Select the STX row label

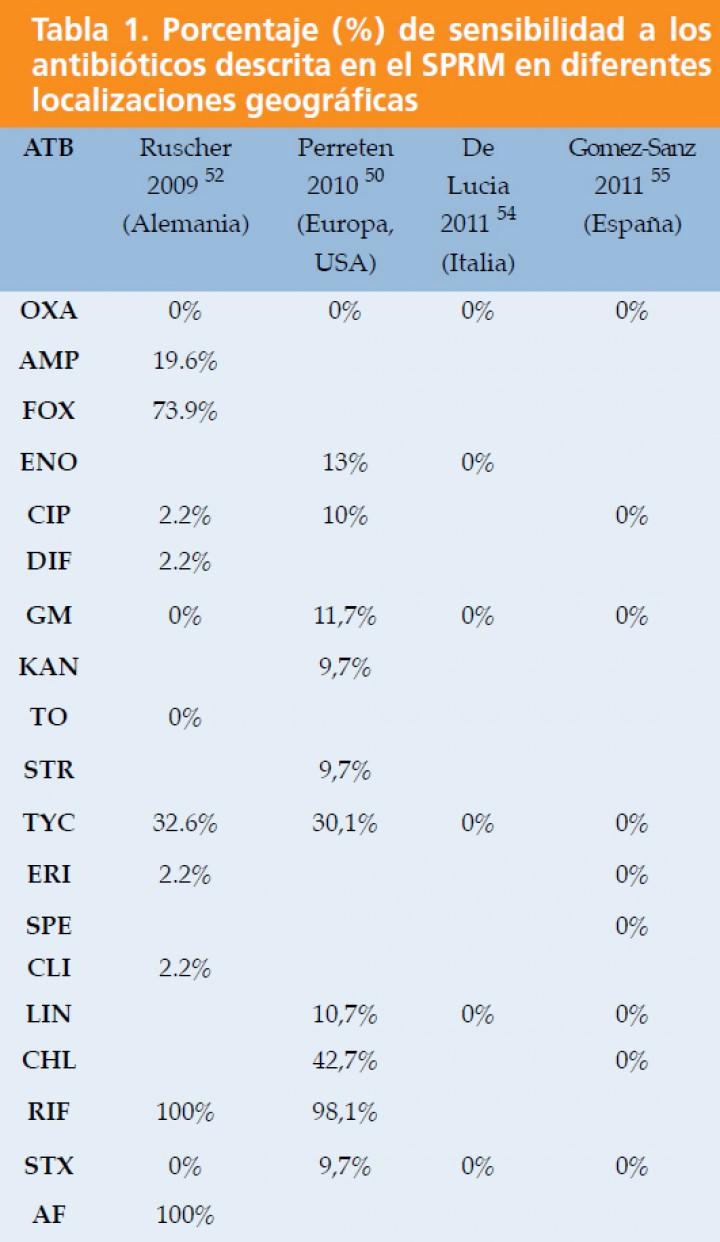coord(49,1166)
